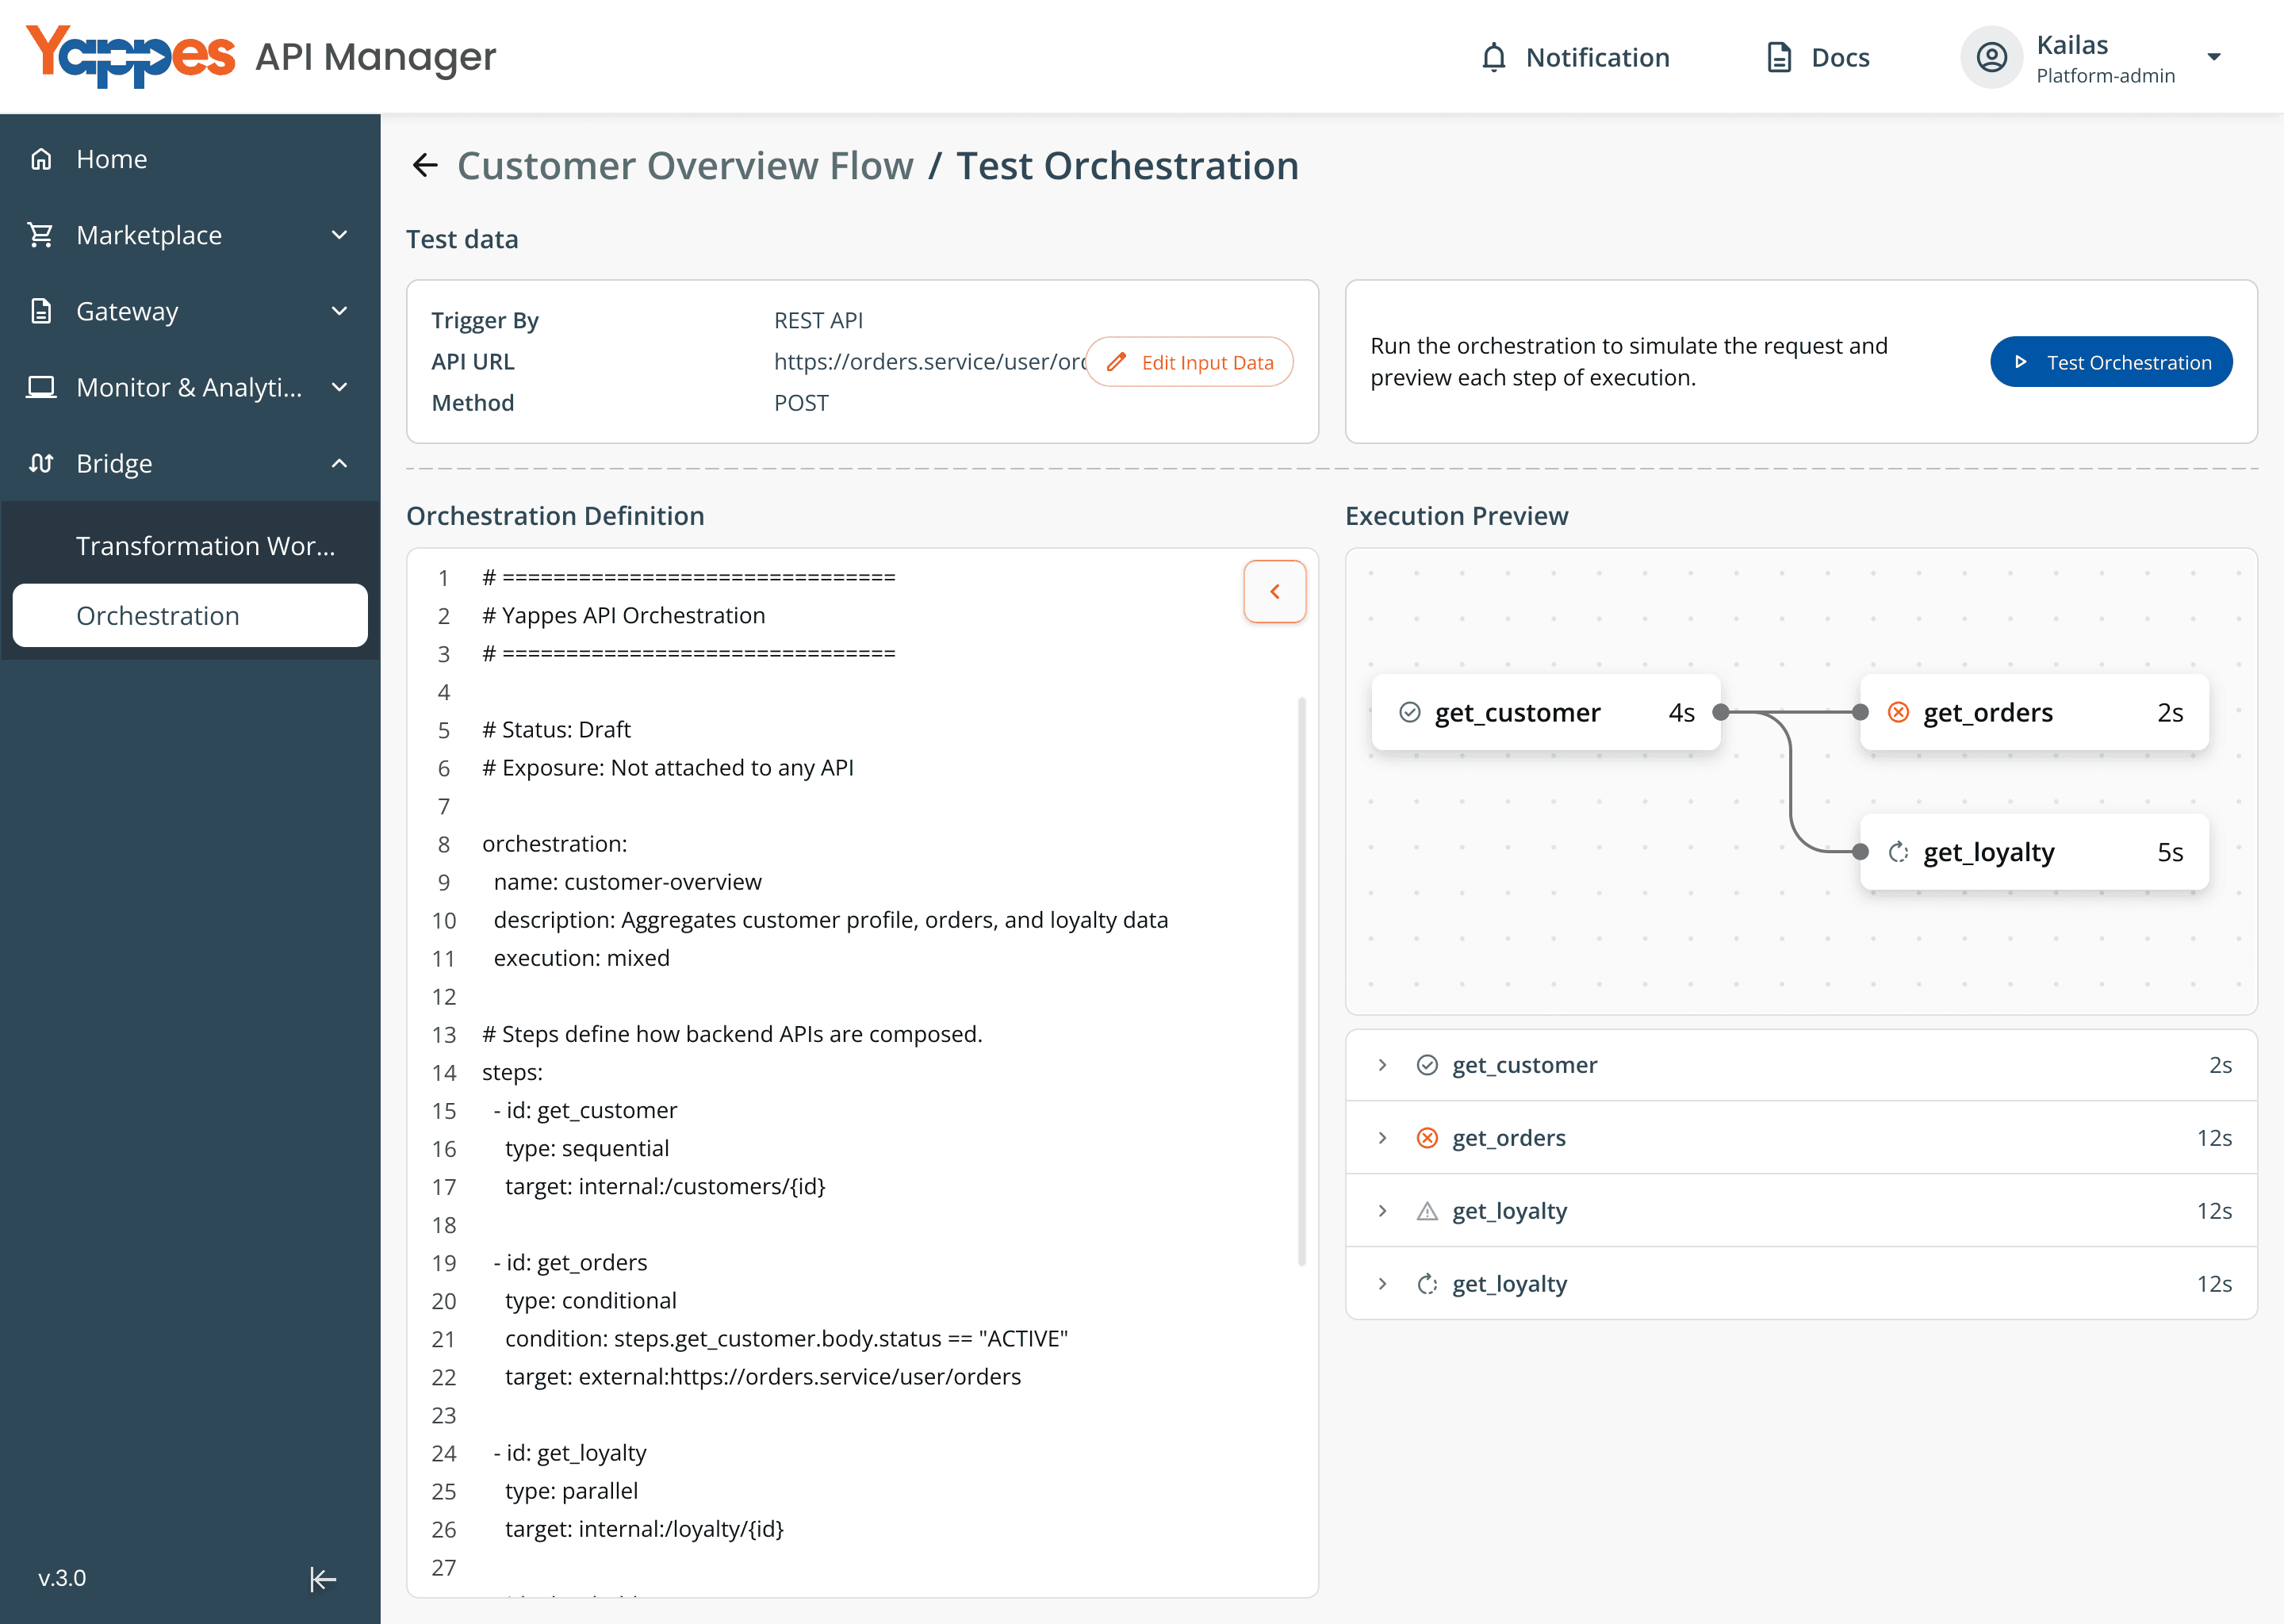Expand the get_customer result row

[1382, 1065]
